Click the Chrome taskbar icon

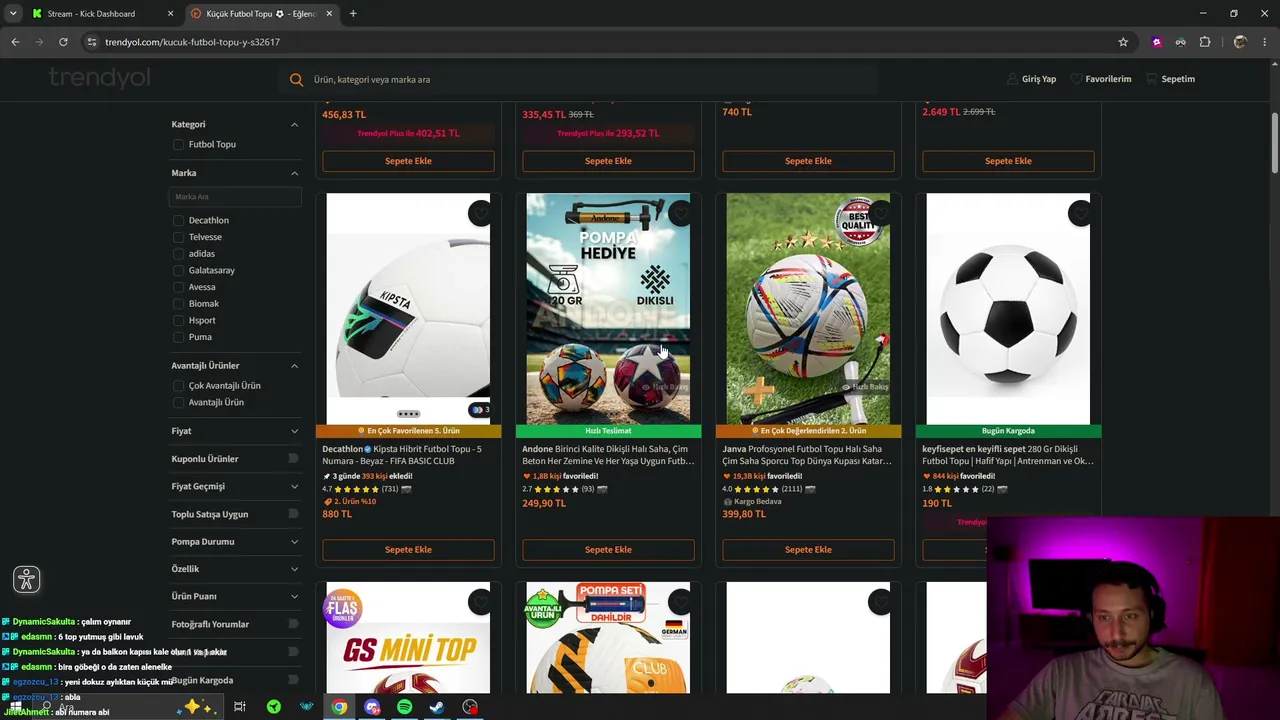[340, 707]
